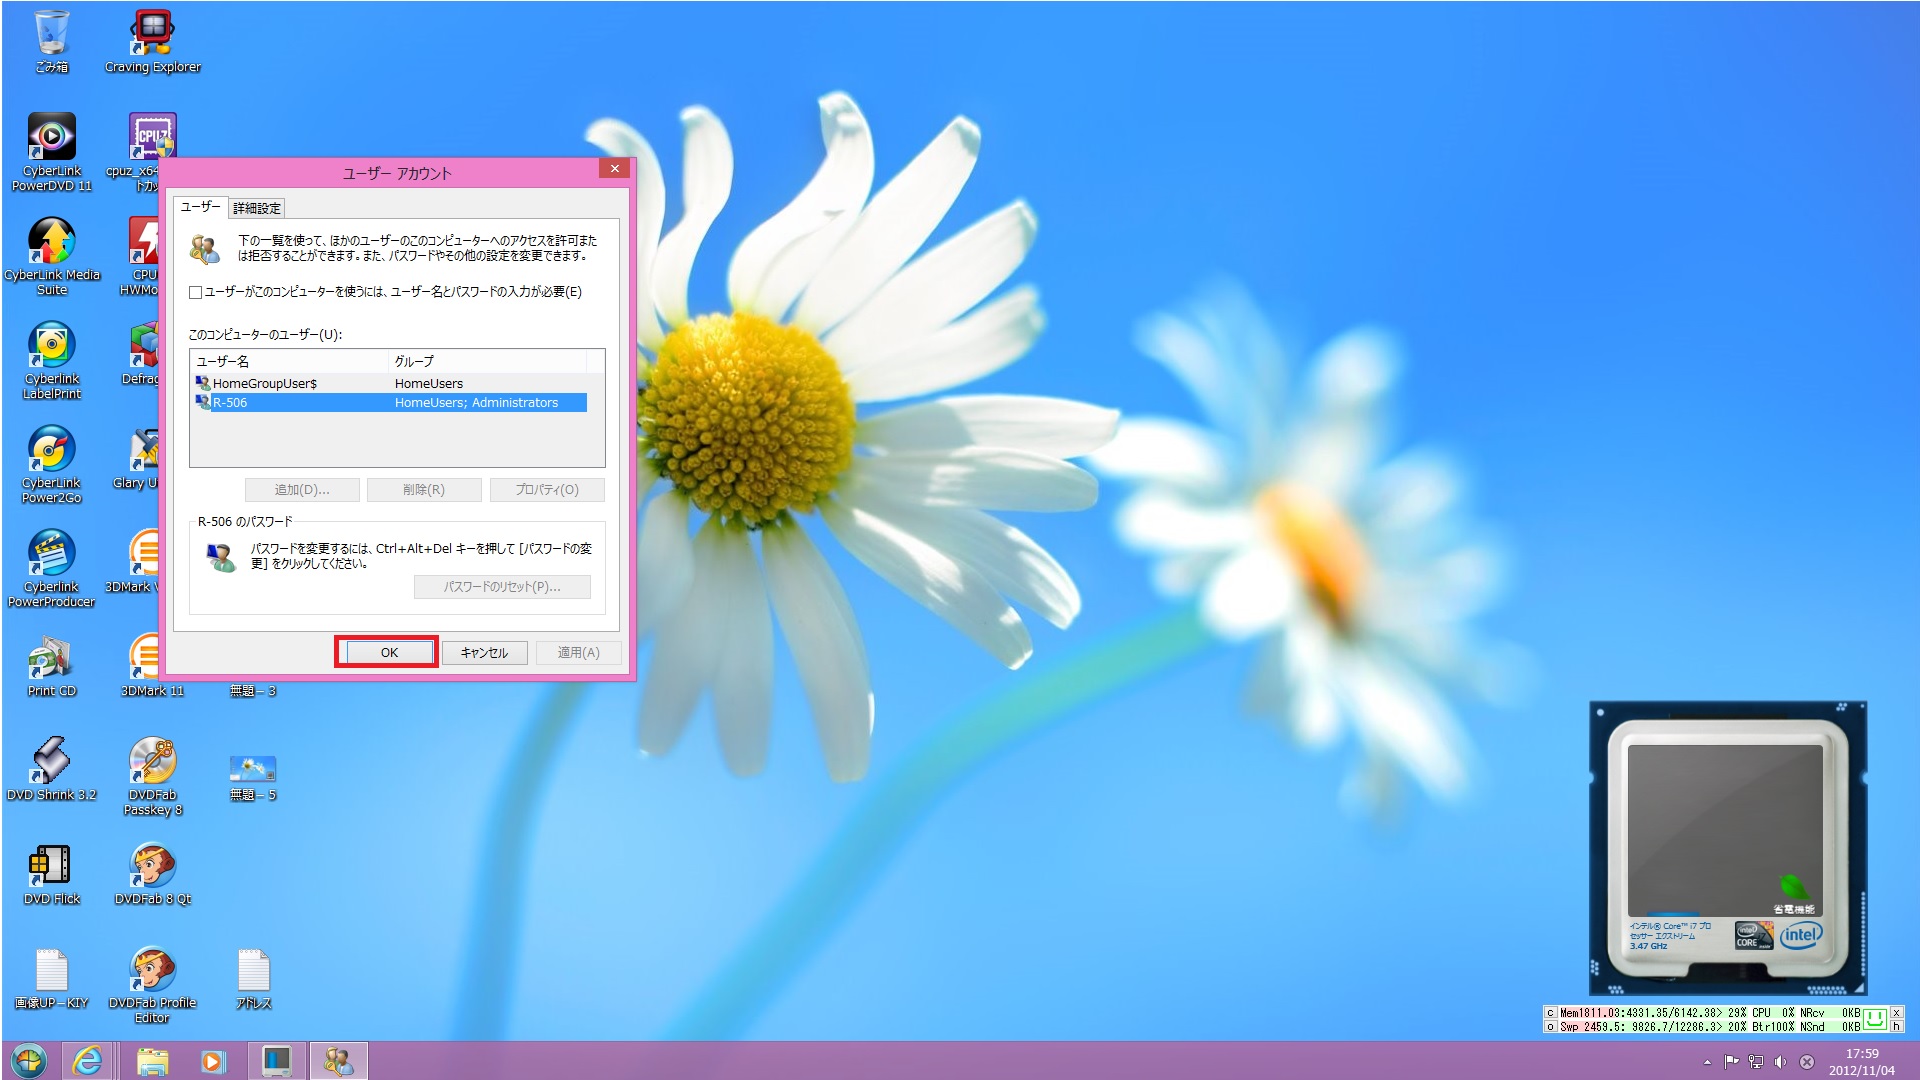Open the DVD Shrink 3.2 shortcut

[x=51, y=763]
